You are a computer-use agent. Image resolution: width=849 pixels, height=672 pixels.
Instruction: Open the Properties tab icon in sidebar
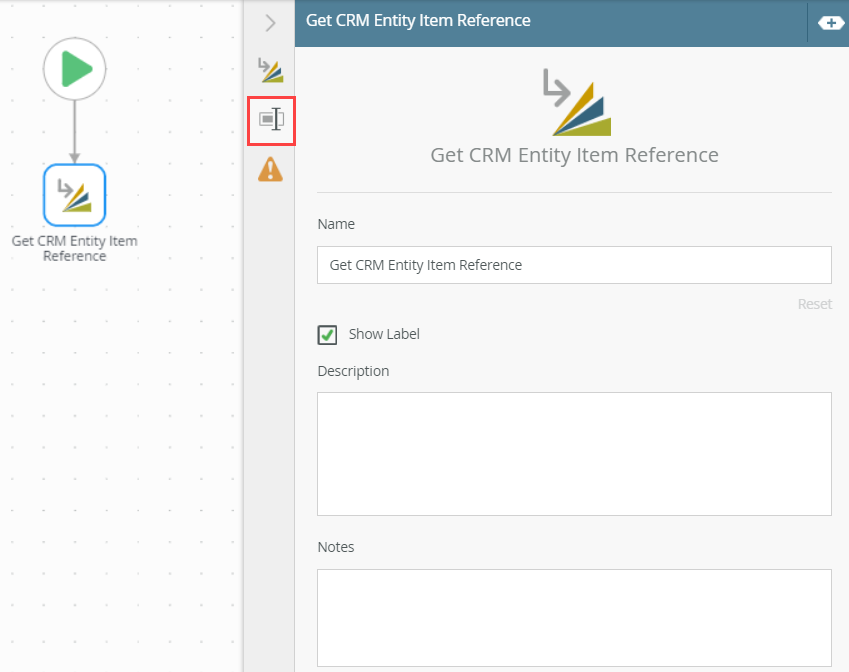[x=271, y=120]
